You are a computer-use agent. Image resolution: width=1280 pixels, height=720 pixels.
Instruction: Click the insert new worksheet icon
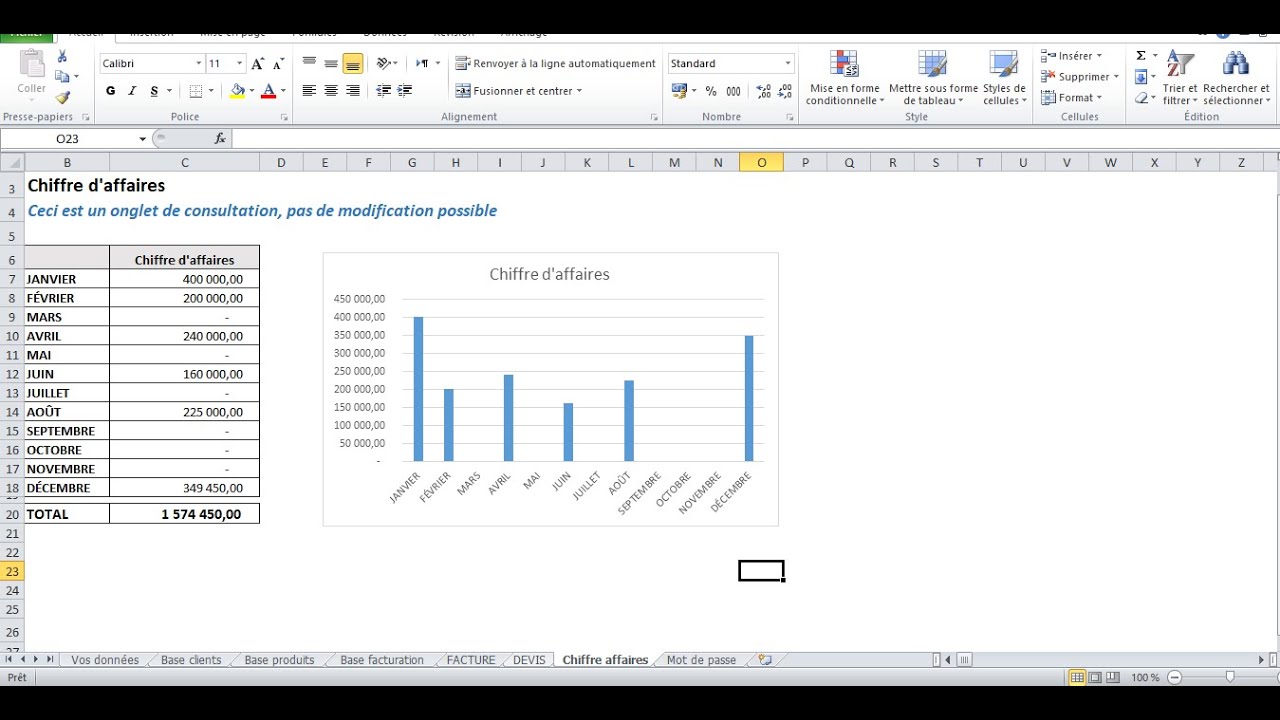point(765,660)
